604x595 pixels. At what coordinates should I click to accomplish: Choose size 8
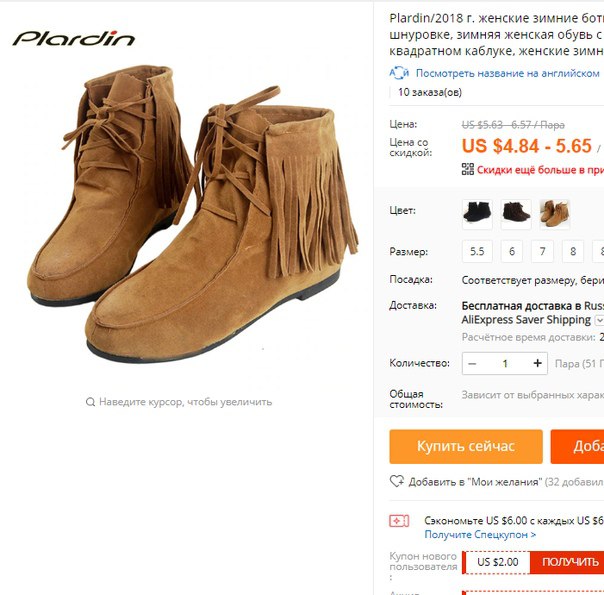(573, 251)
